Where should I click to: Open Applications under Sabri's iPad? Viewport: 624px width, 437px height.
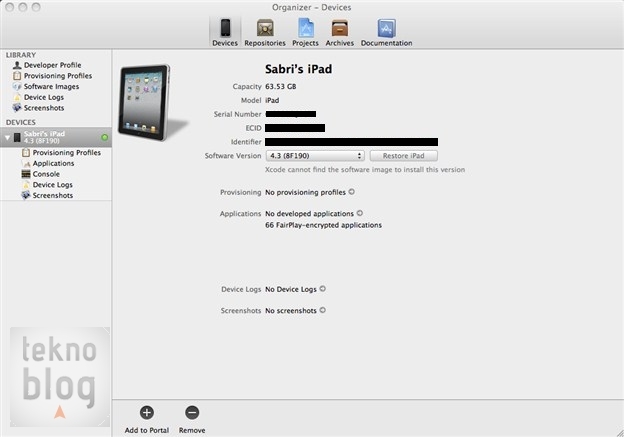pyautogui.click(x=48, y=163)
